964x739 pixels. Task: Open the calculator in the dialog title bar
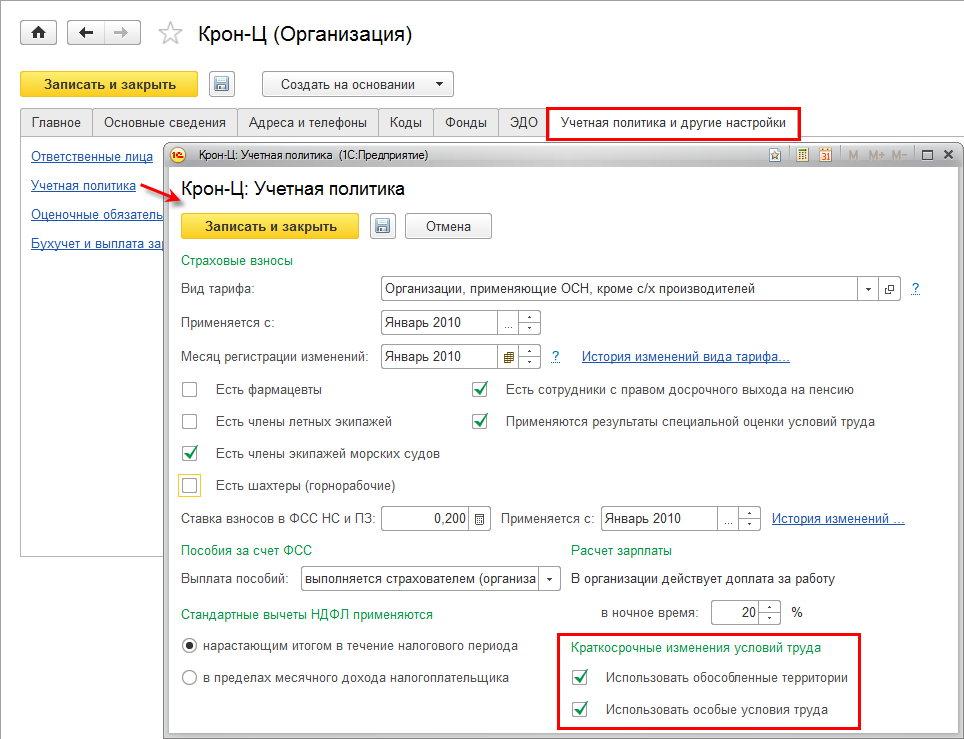[x=802, y=155]
